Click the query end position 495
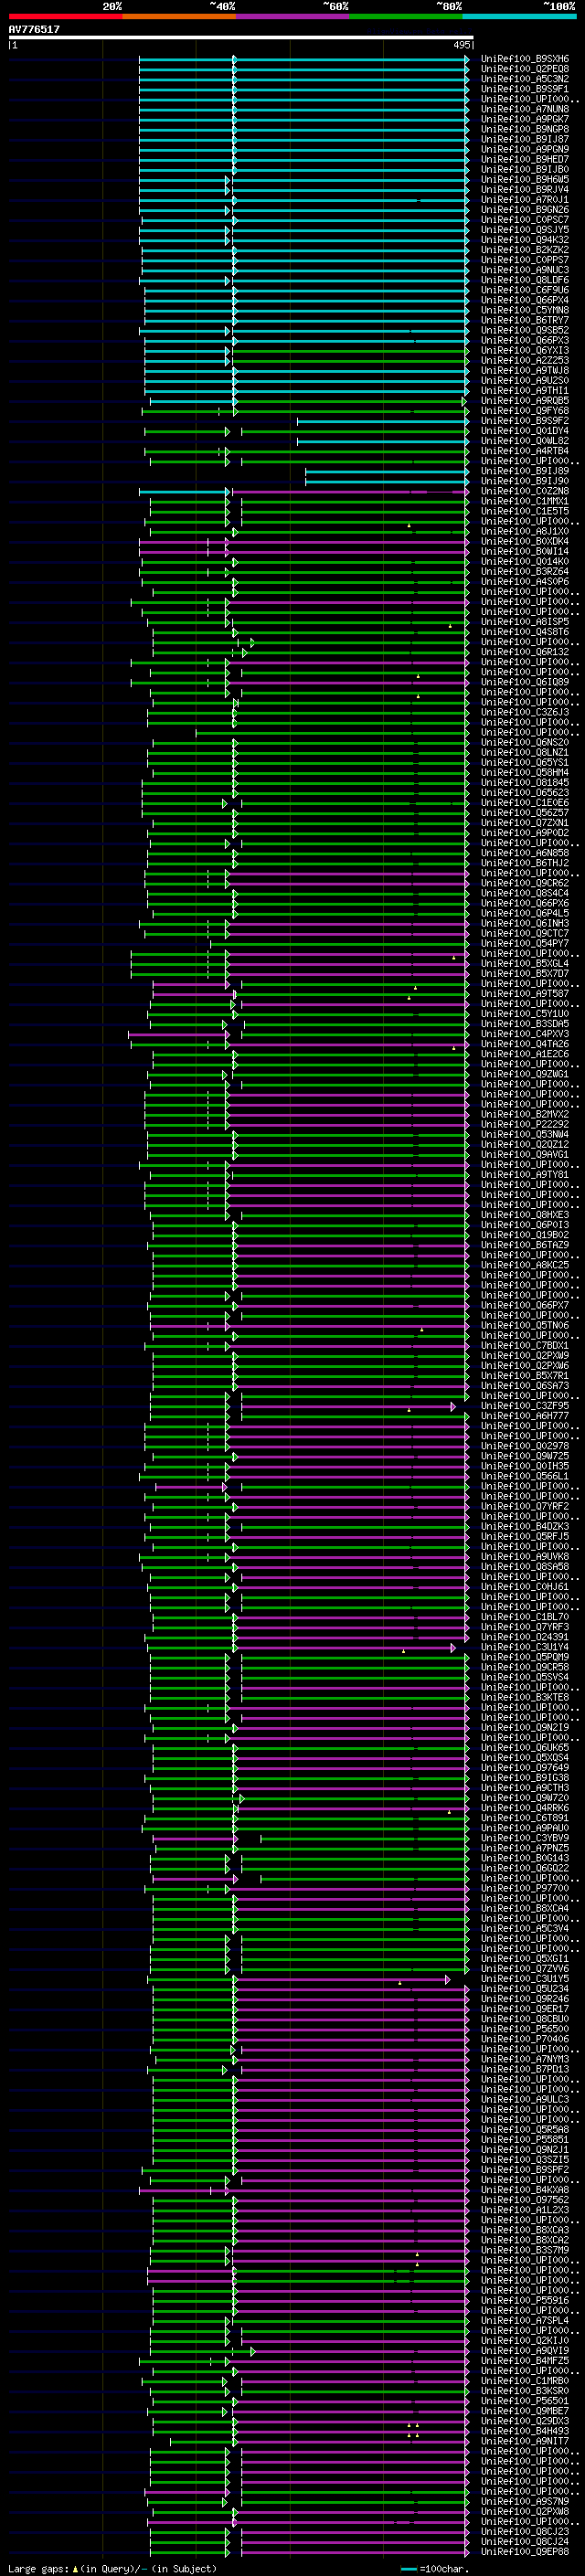Screen dimensions: 585x2576 click(x=461, y=45)
